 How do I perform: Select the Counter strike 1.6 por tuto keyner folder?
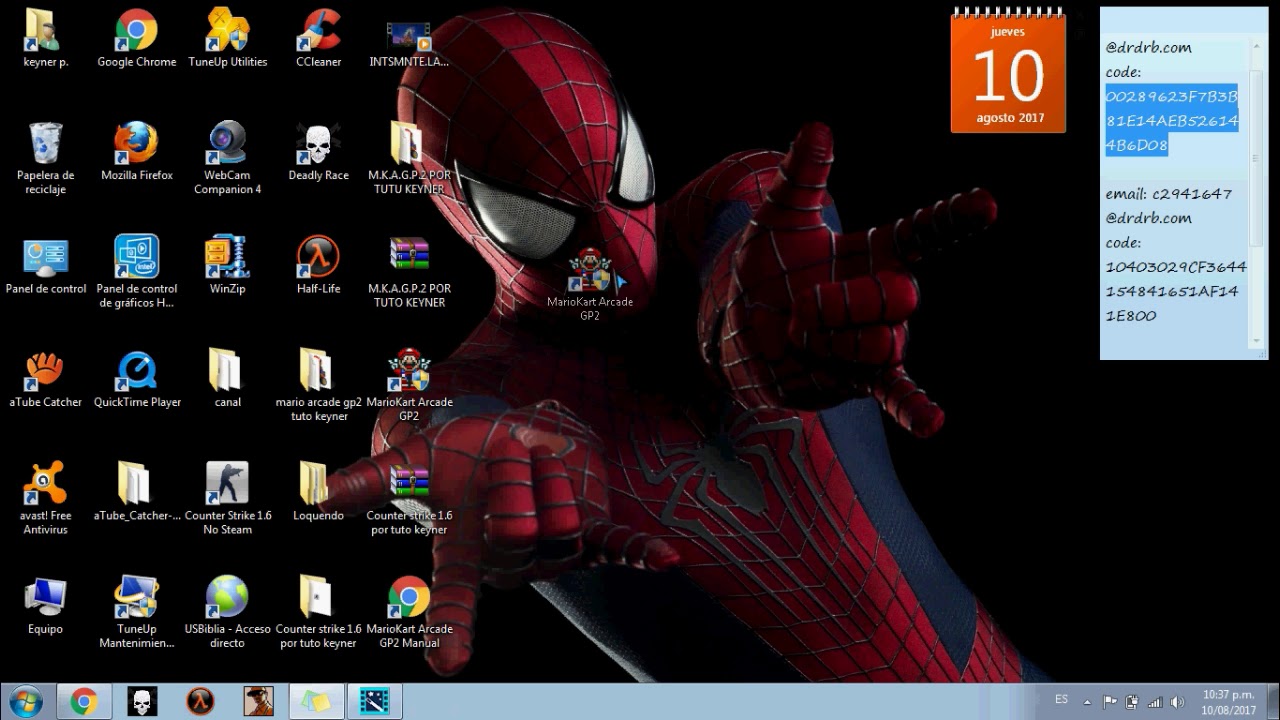pyautogui.click(x=318, y=613)
